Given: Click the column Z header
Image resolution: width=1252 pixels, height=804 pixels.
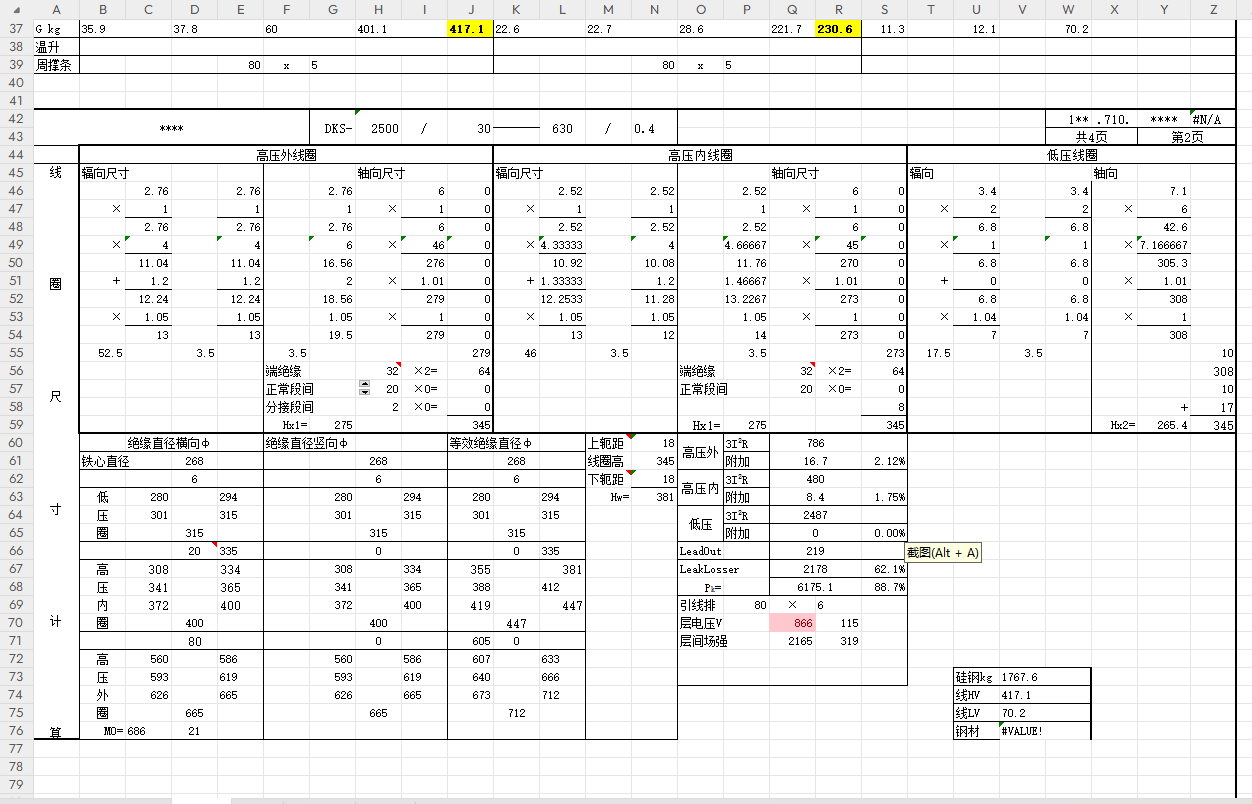Looking at the screenshot, I should click(x=1213, y=9).
